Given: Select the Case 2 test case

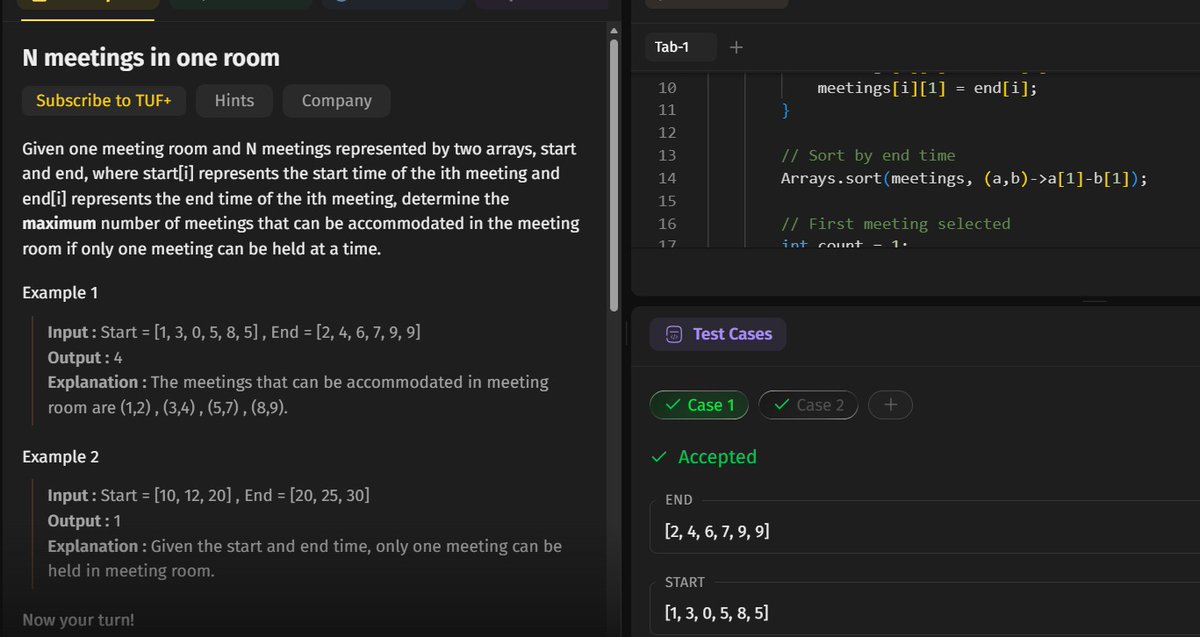Looking at the screenshot, I should tap(808, 405).
